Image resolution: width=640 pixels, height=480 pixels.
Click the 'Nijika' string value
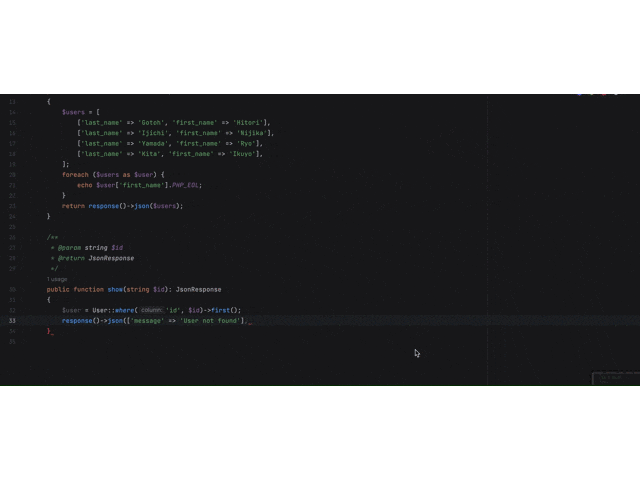pyautogui.click(x=252, y=133)
